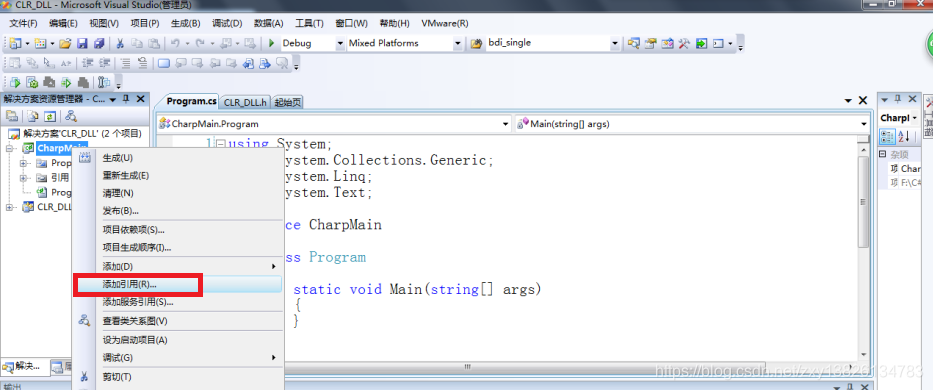Click the Redo arrow icon
This screenshot has width=933, height=390.
[200, 43]
